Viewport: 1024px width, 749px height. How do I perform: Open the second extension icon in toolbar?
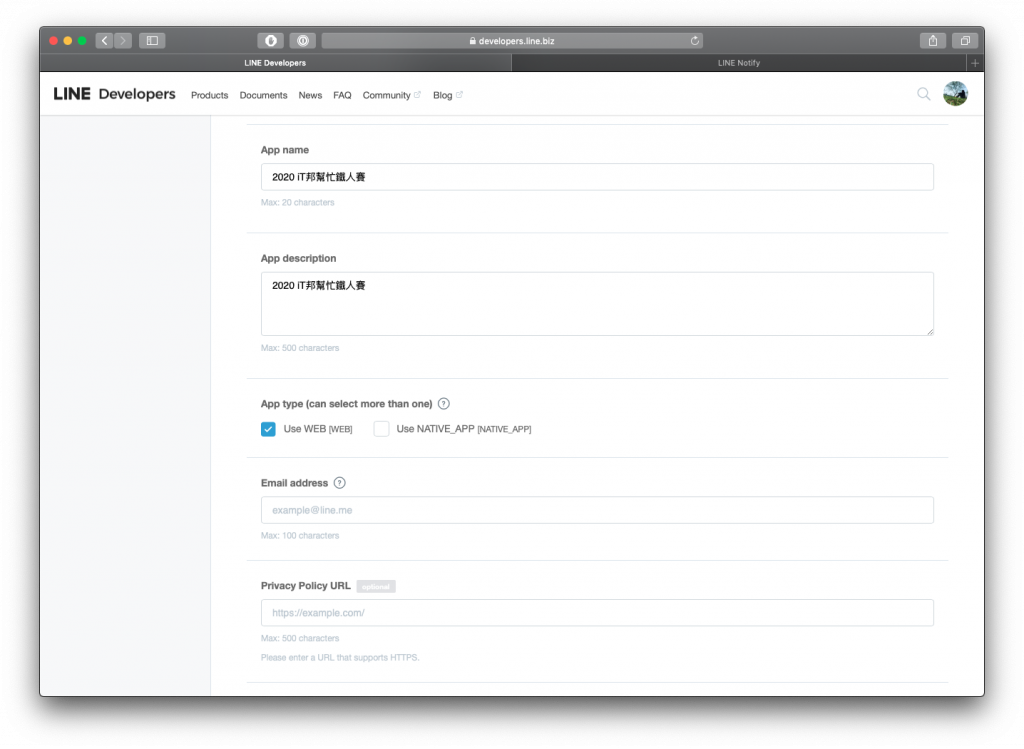303,40
